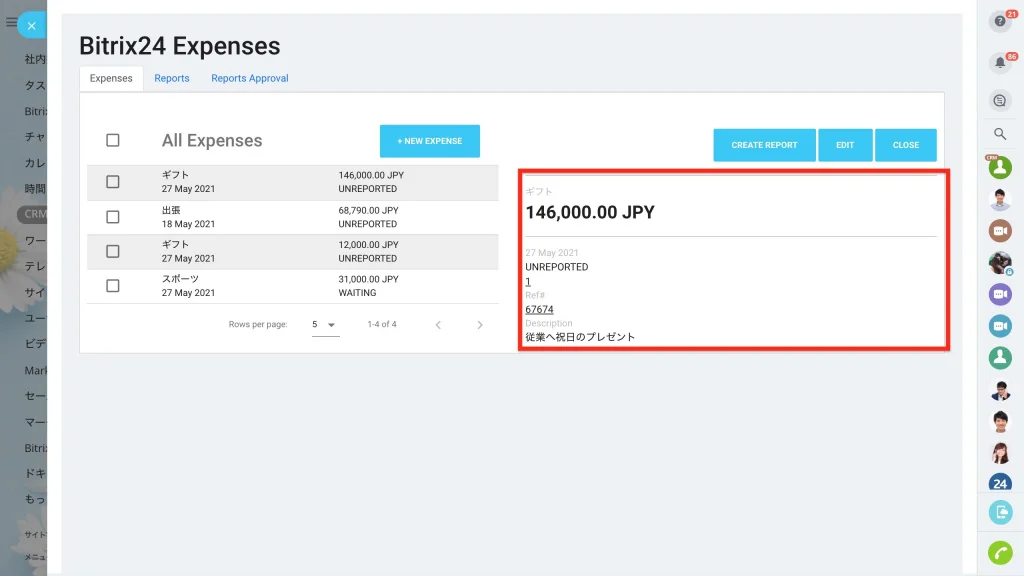This screenshot has width=1024, height=576.
Task: Select the All Expenses checkbox
Action: pos(113,140)
